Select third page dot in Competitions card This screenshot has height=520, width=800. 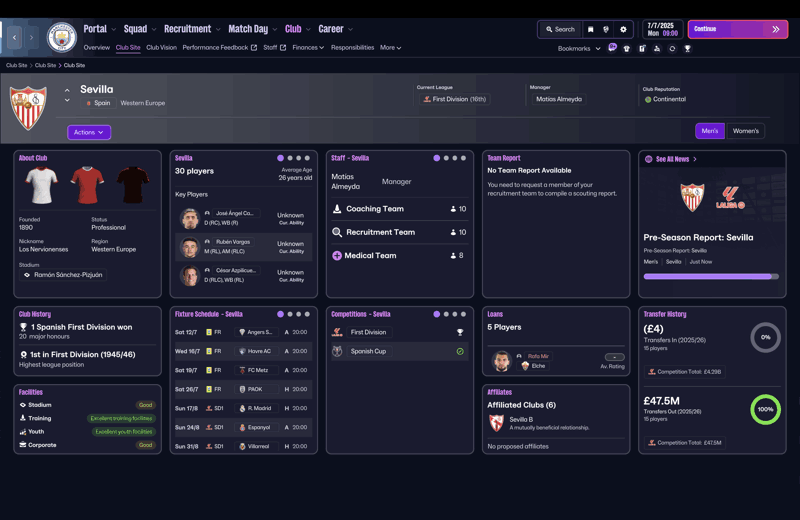click(x=455, y=314)
